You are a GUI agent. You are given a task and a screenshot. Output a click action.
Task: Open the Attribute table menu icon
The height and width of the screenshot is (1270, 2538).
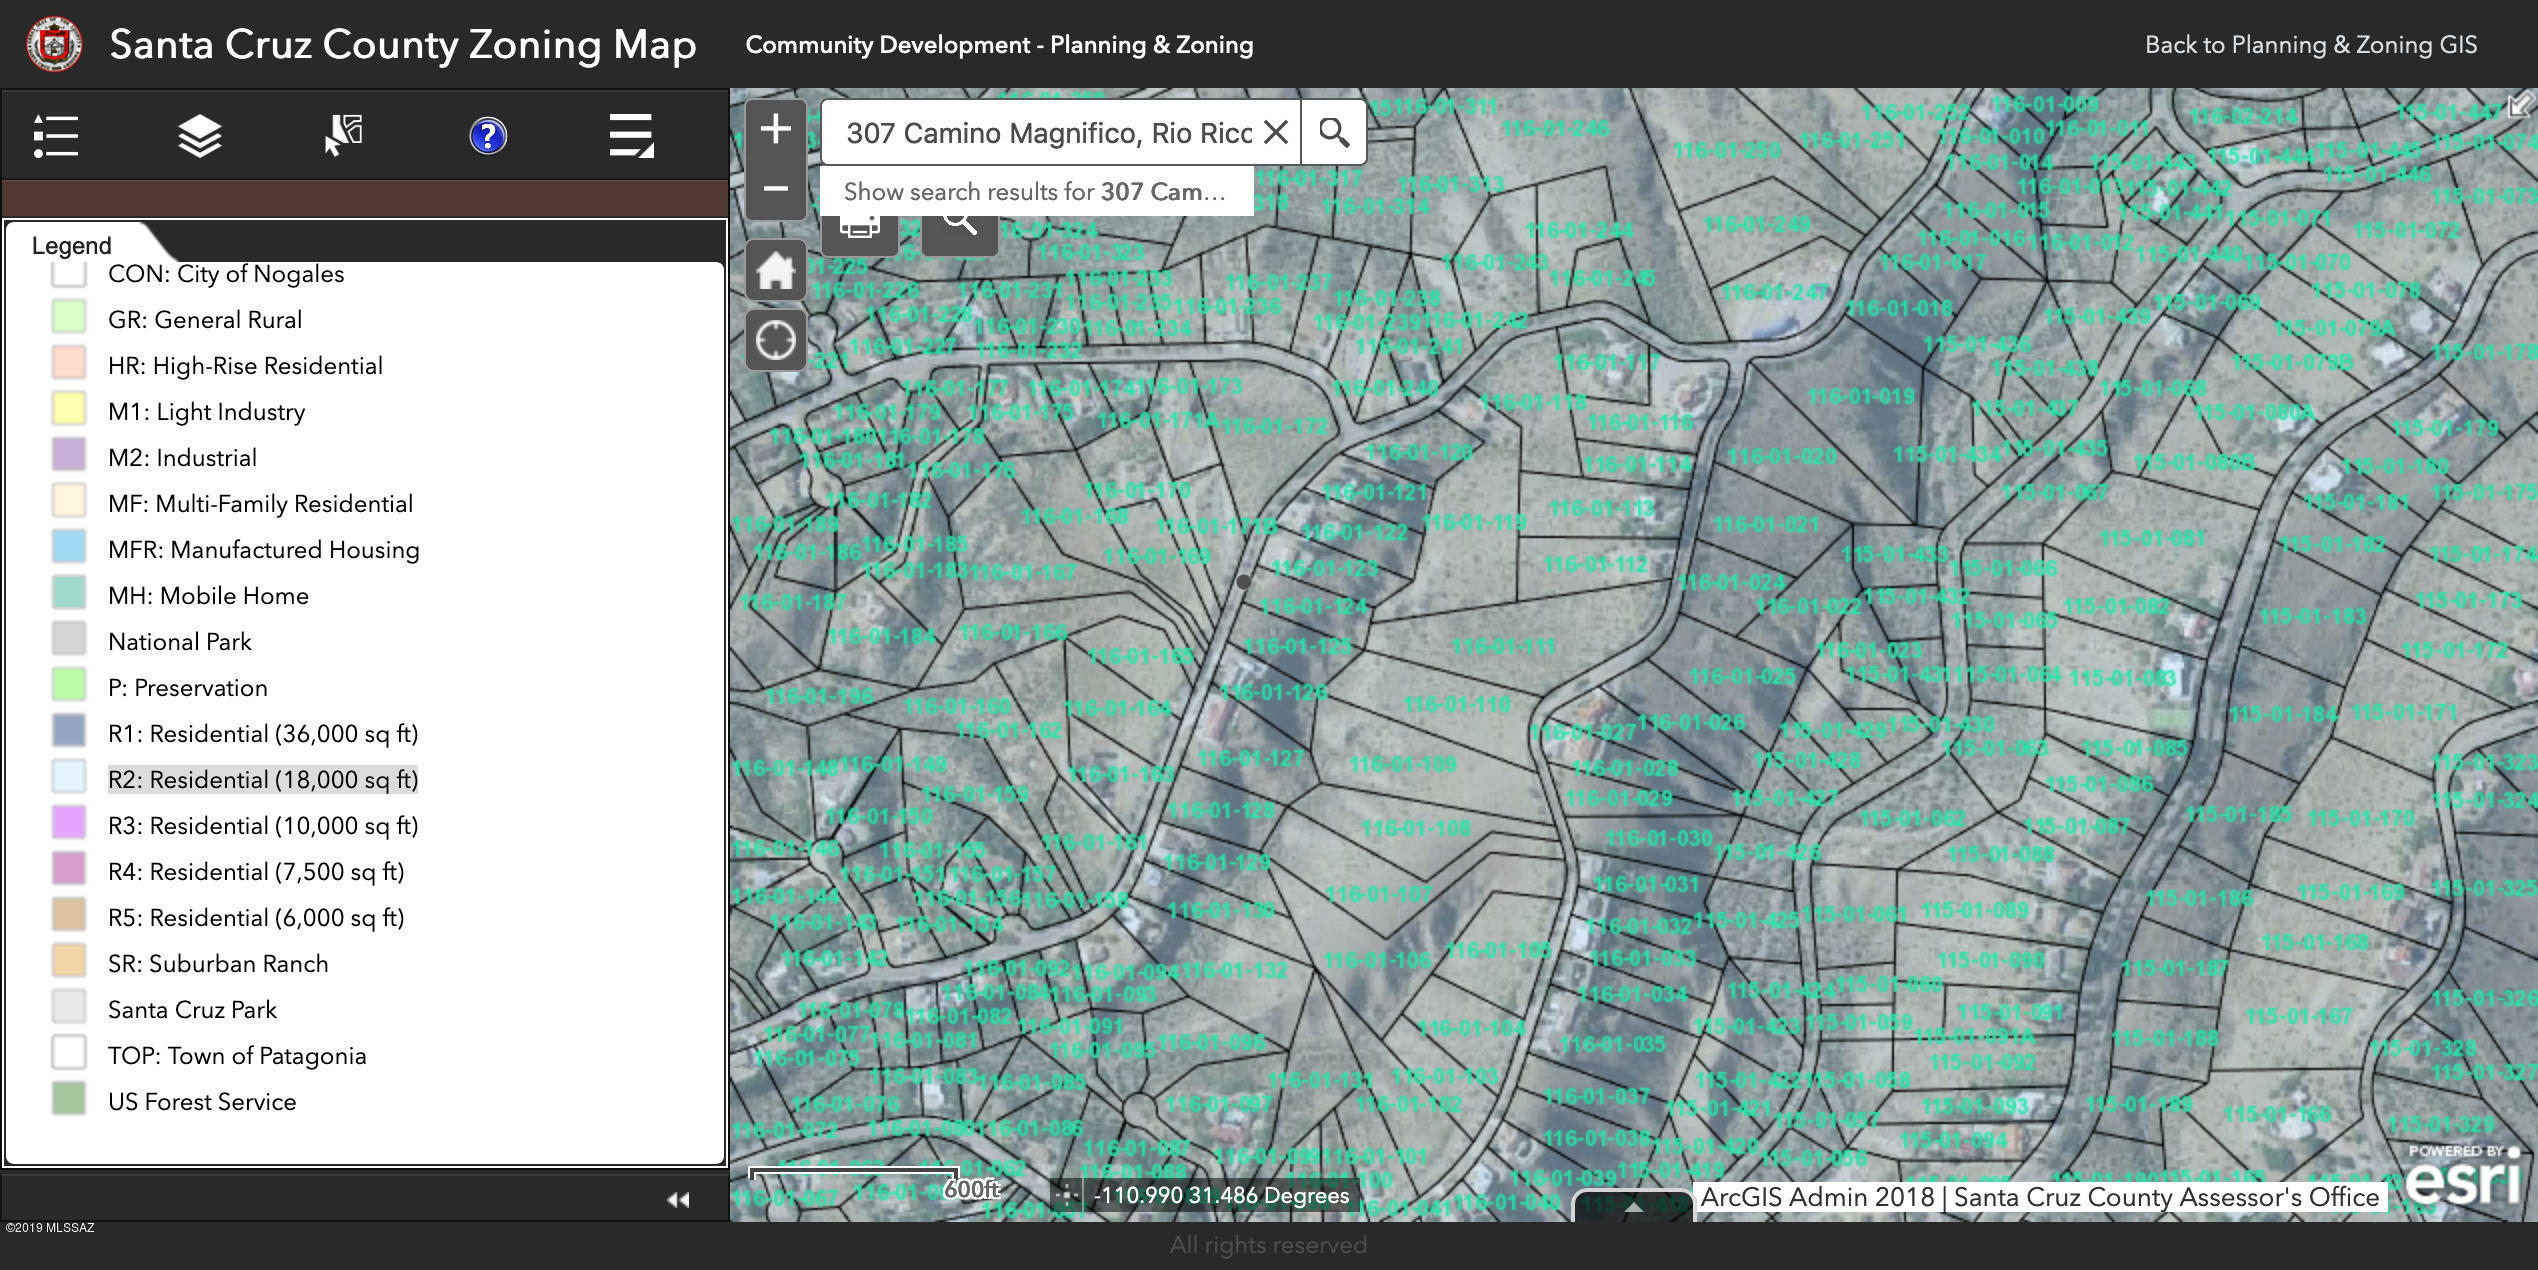point(631,135)
